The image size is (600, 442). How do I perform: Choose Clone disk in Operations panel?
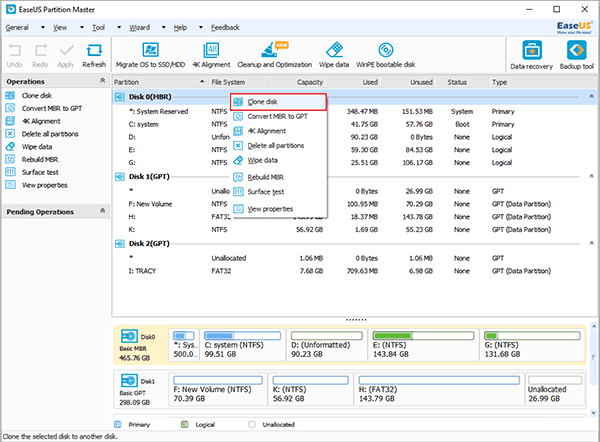37,96
